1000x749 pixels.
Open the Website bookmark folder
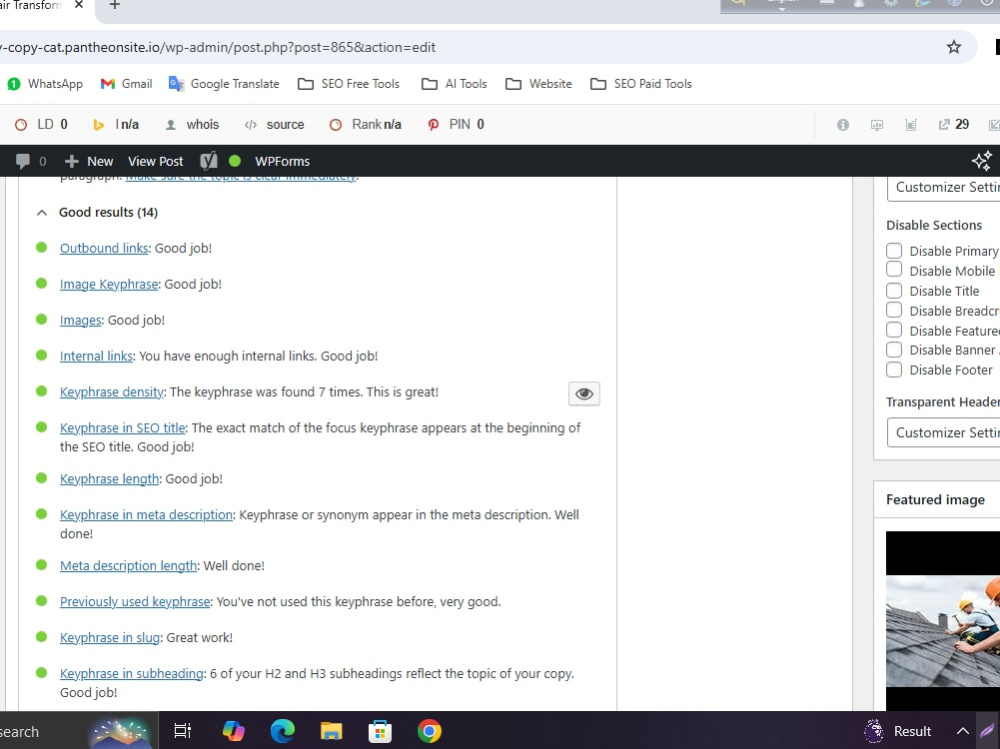tap(539, 84)
